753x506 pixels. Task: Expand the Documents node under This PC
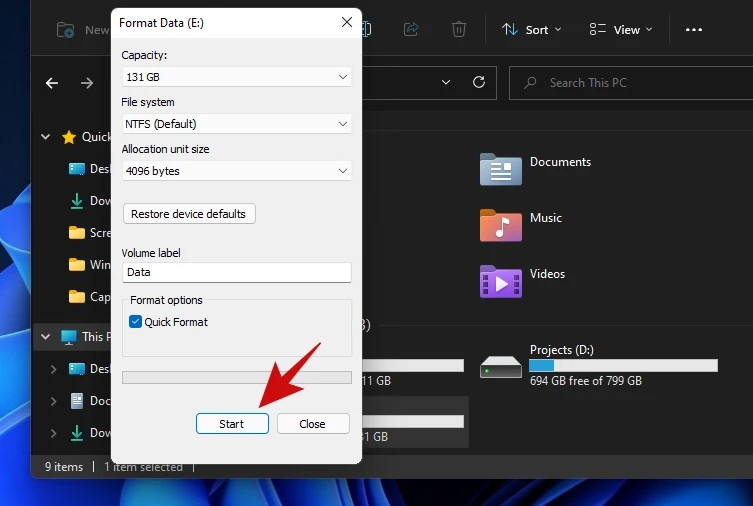click(53, 401)
